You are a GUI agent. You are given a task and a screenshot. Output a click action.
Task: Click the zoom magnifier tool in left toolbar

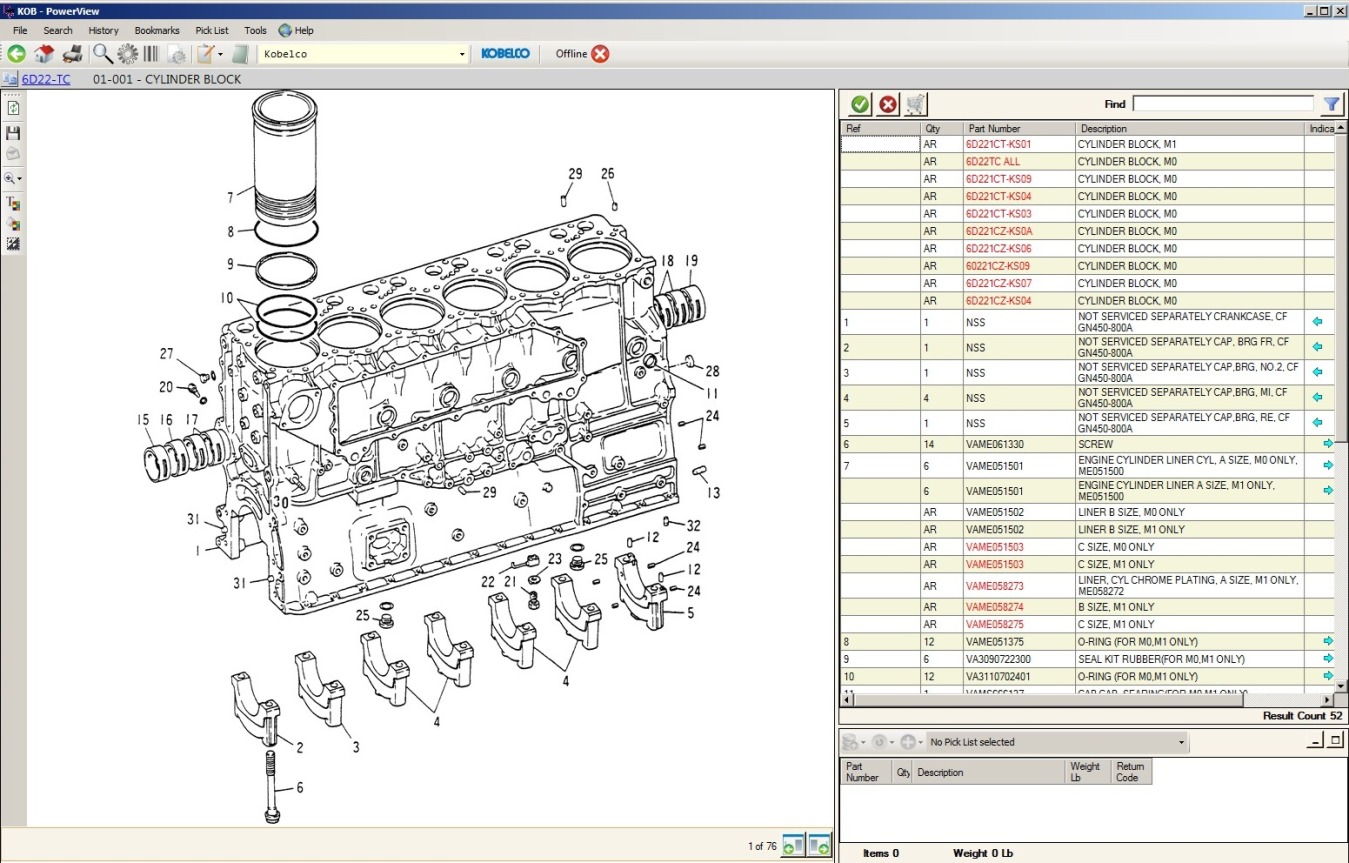(11, 178)
